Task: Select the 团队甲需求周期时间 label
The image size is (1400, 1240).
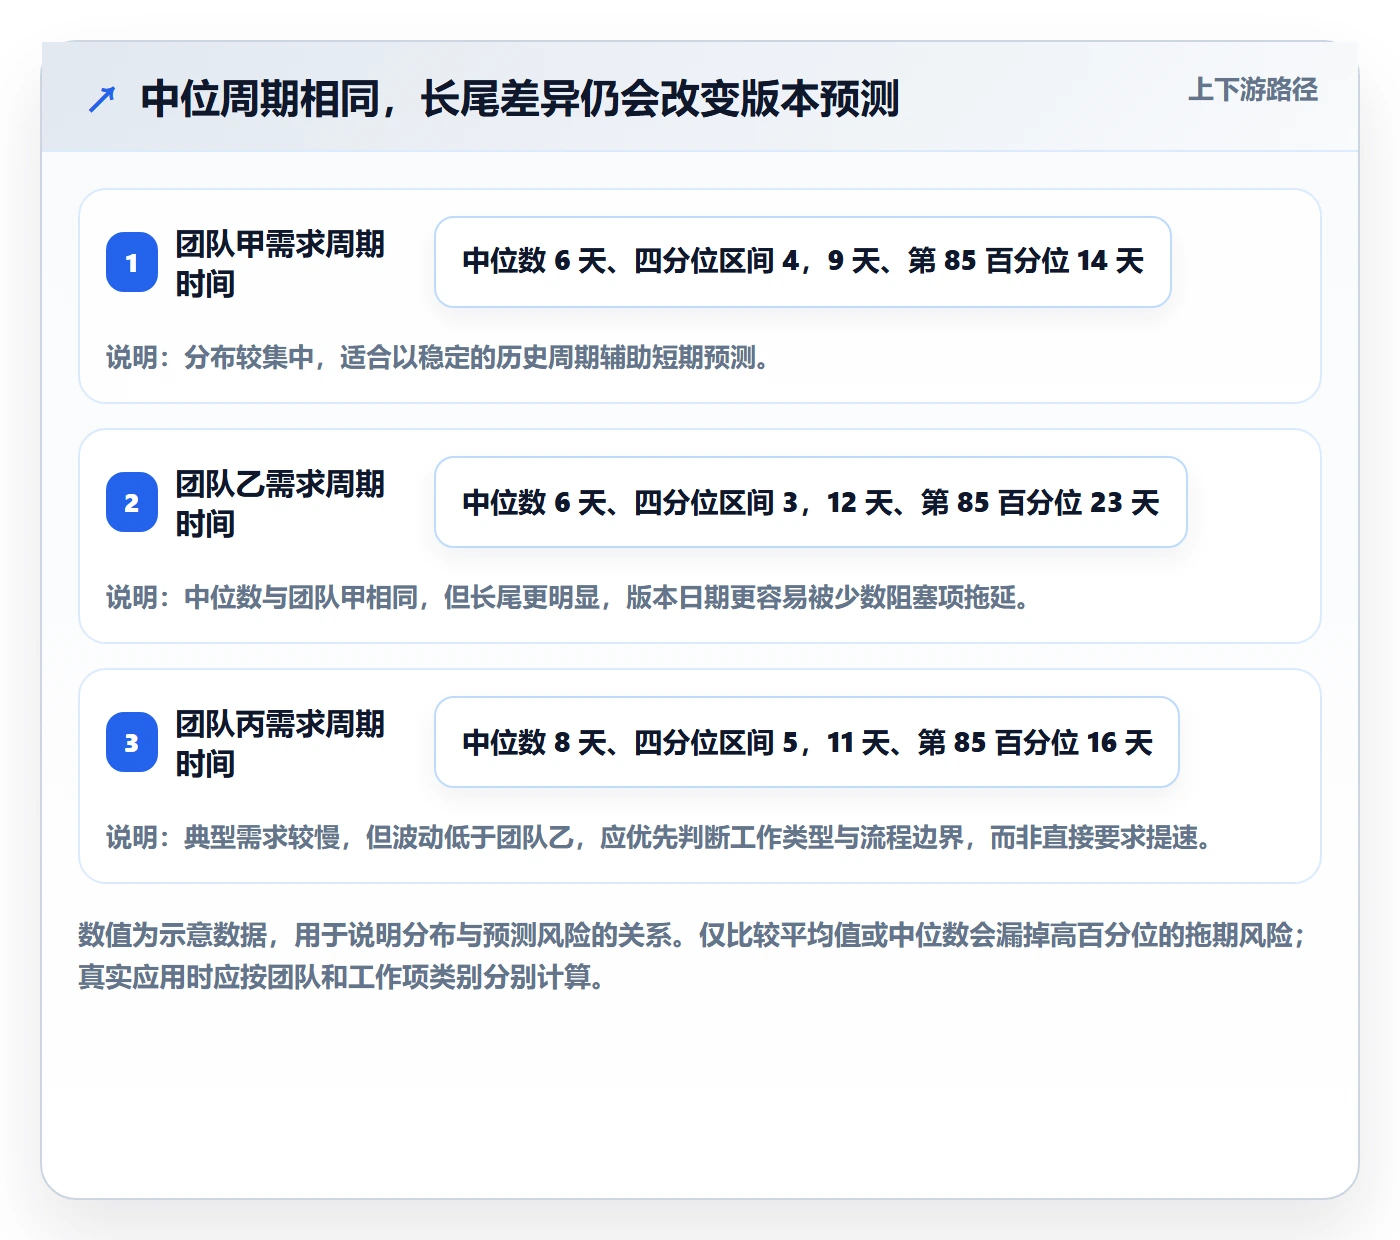Action: pyautogui.click(x=280, y=263)
